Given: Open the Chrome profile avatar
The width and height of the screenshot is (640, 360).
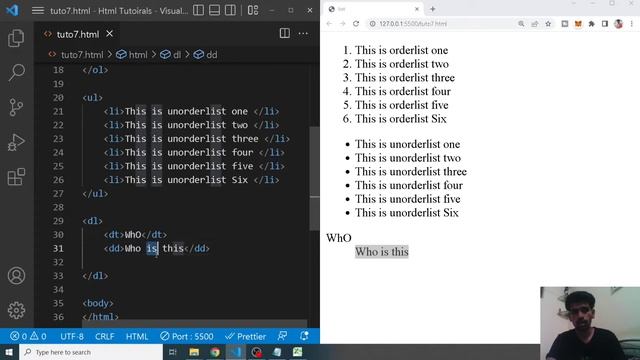Looking at the screenshot, I should (618, 24).
